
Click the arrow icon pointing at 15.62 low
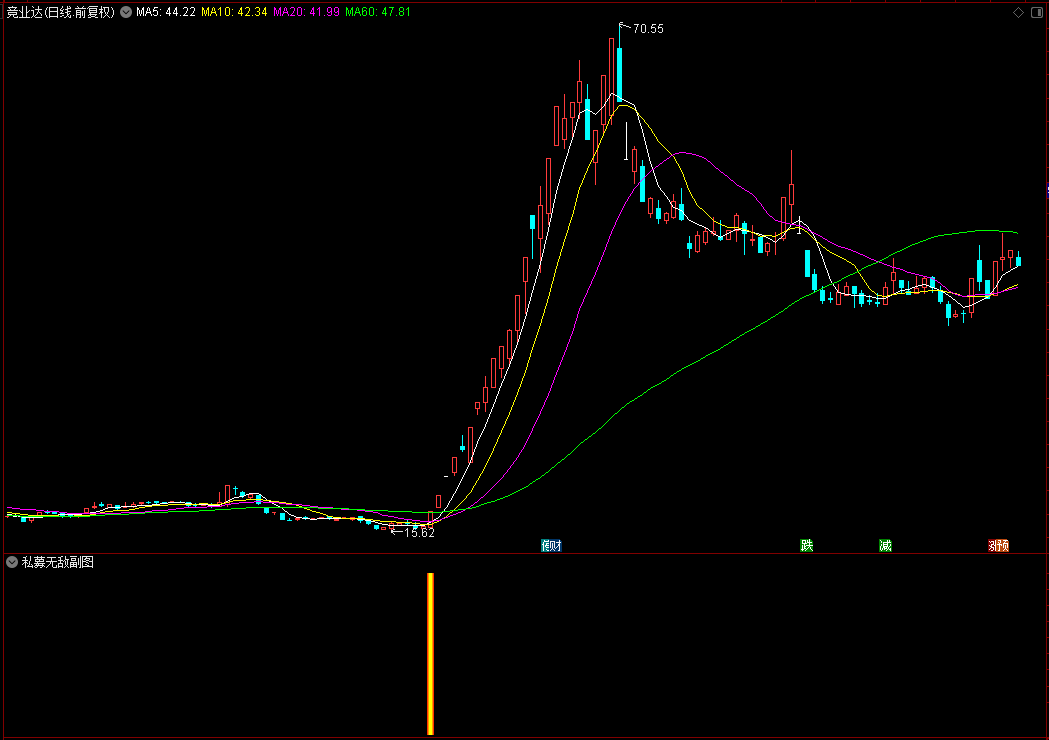[396, 532]
